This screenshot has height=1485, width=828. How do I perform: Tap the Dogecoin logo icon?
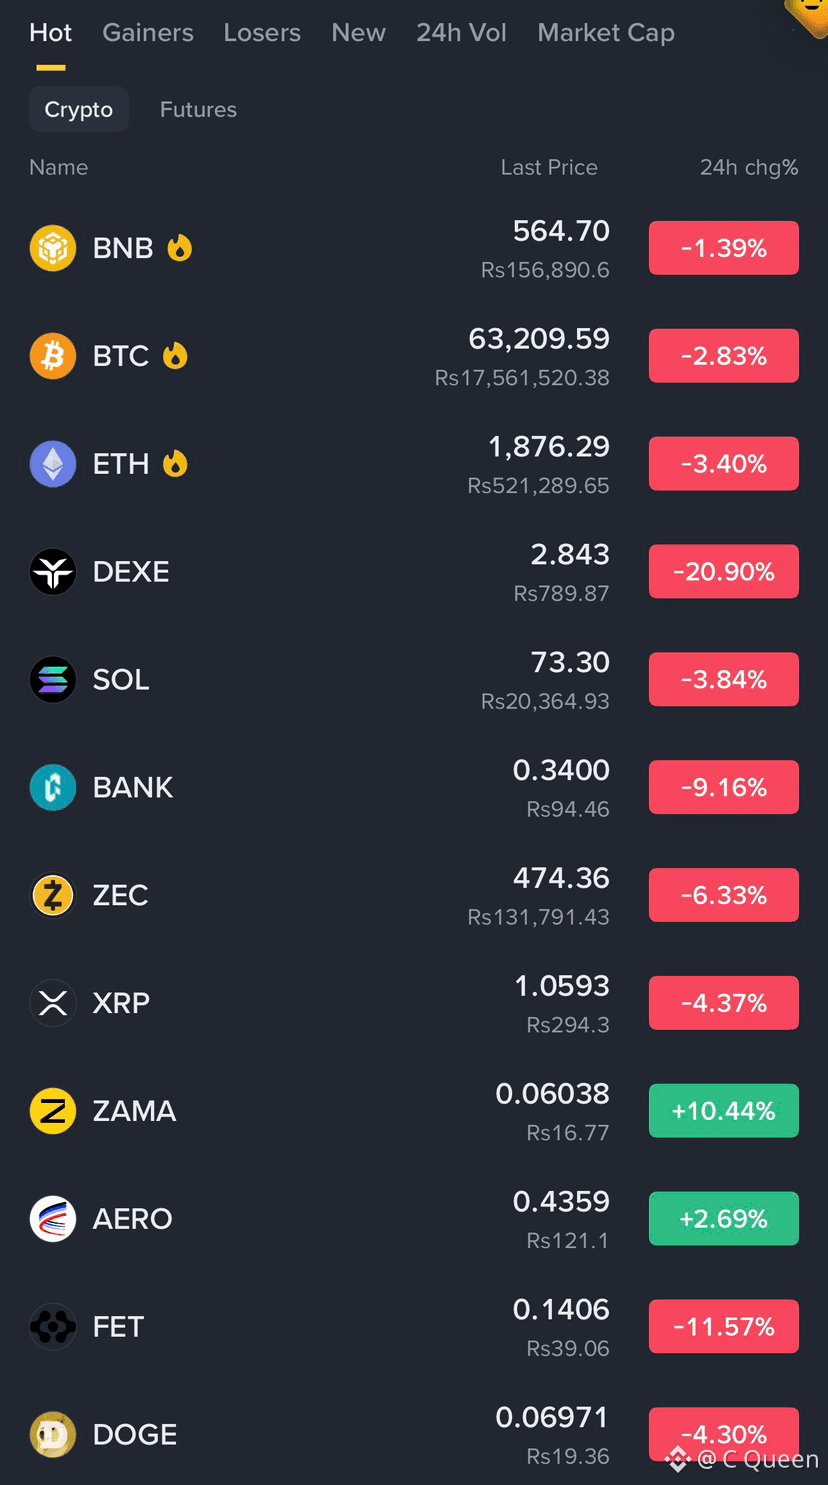pos(53,1435)
